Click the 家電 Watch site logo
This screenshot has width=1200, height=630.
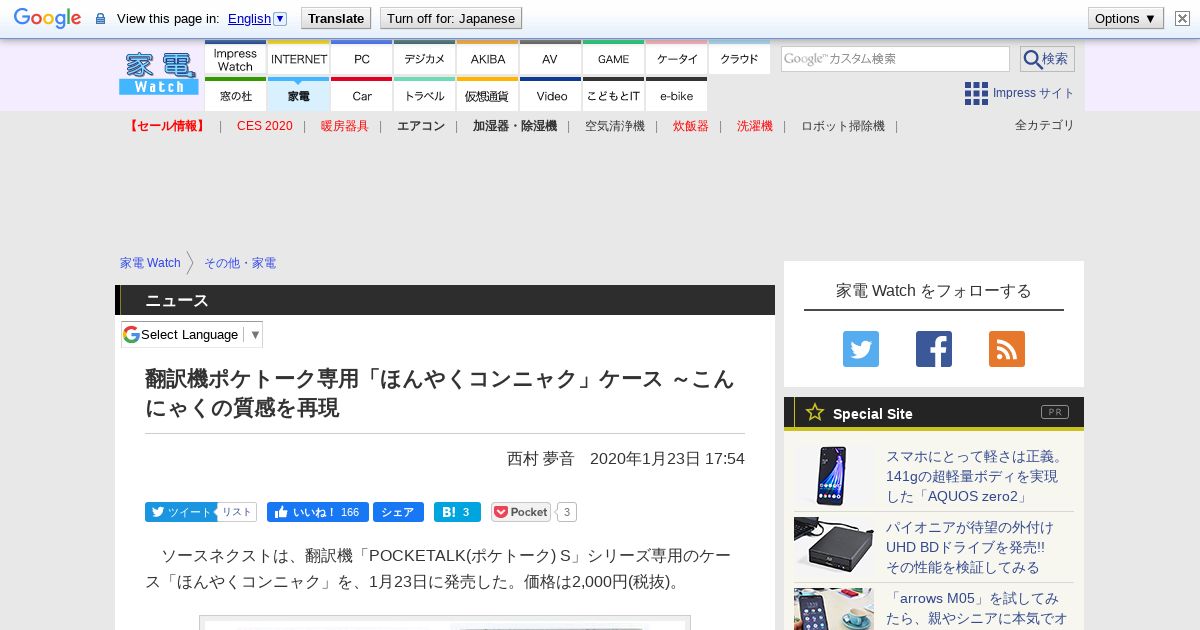pyautogui.click(x=159, y=75)
